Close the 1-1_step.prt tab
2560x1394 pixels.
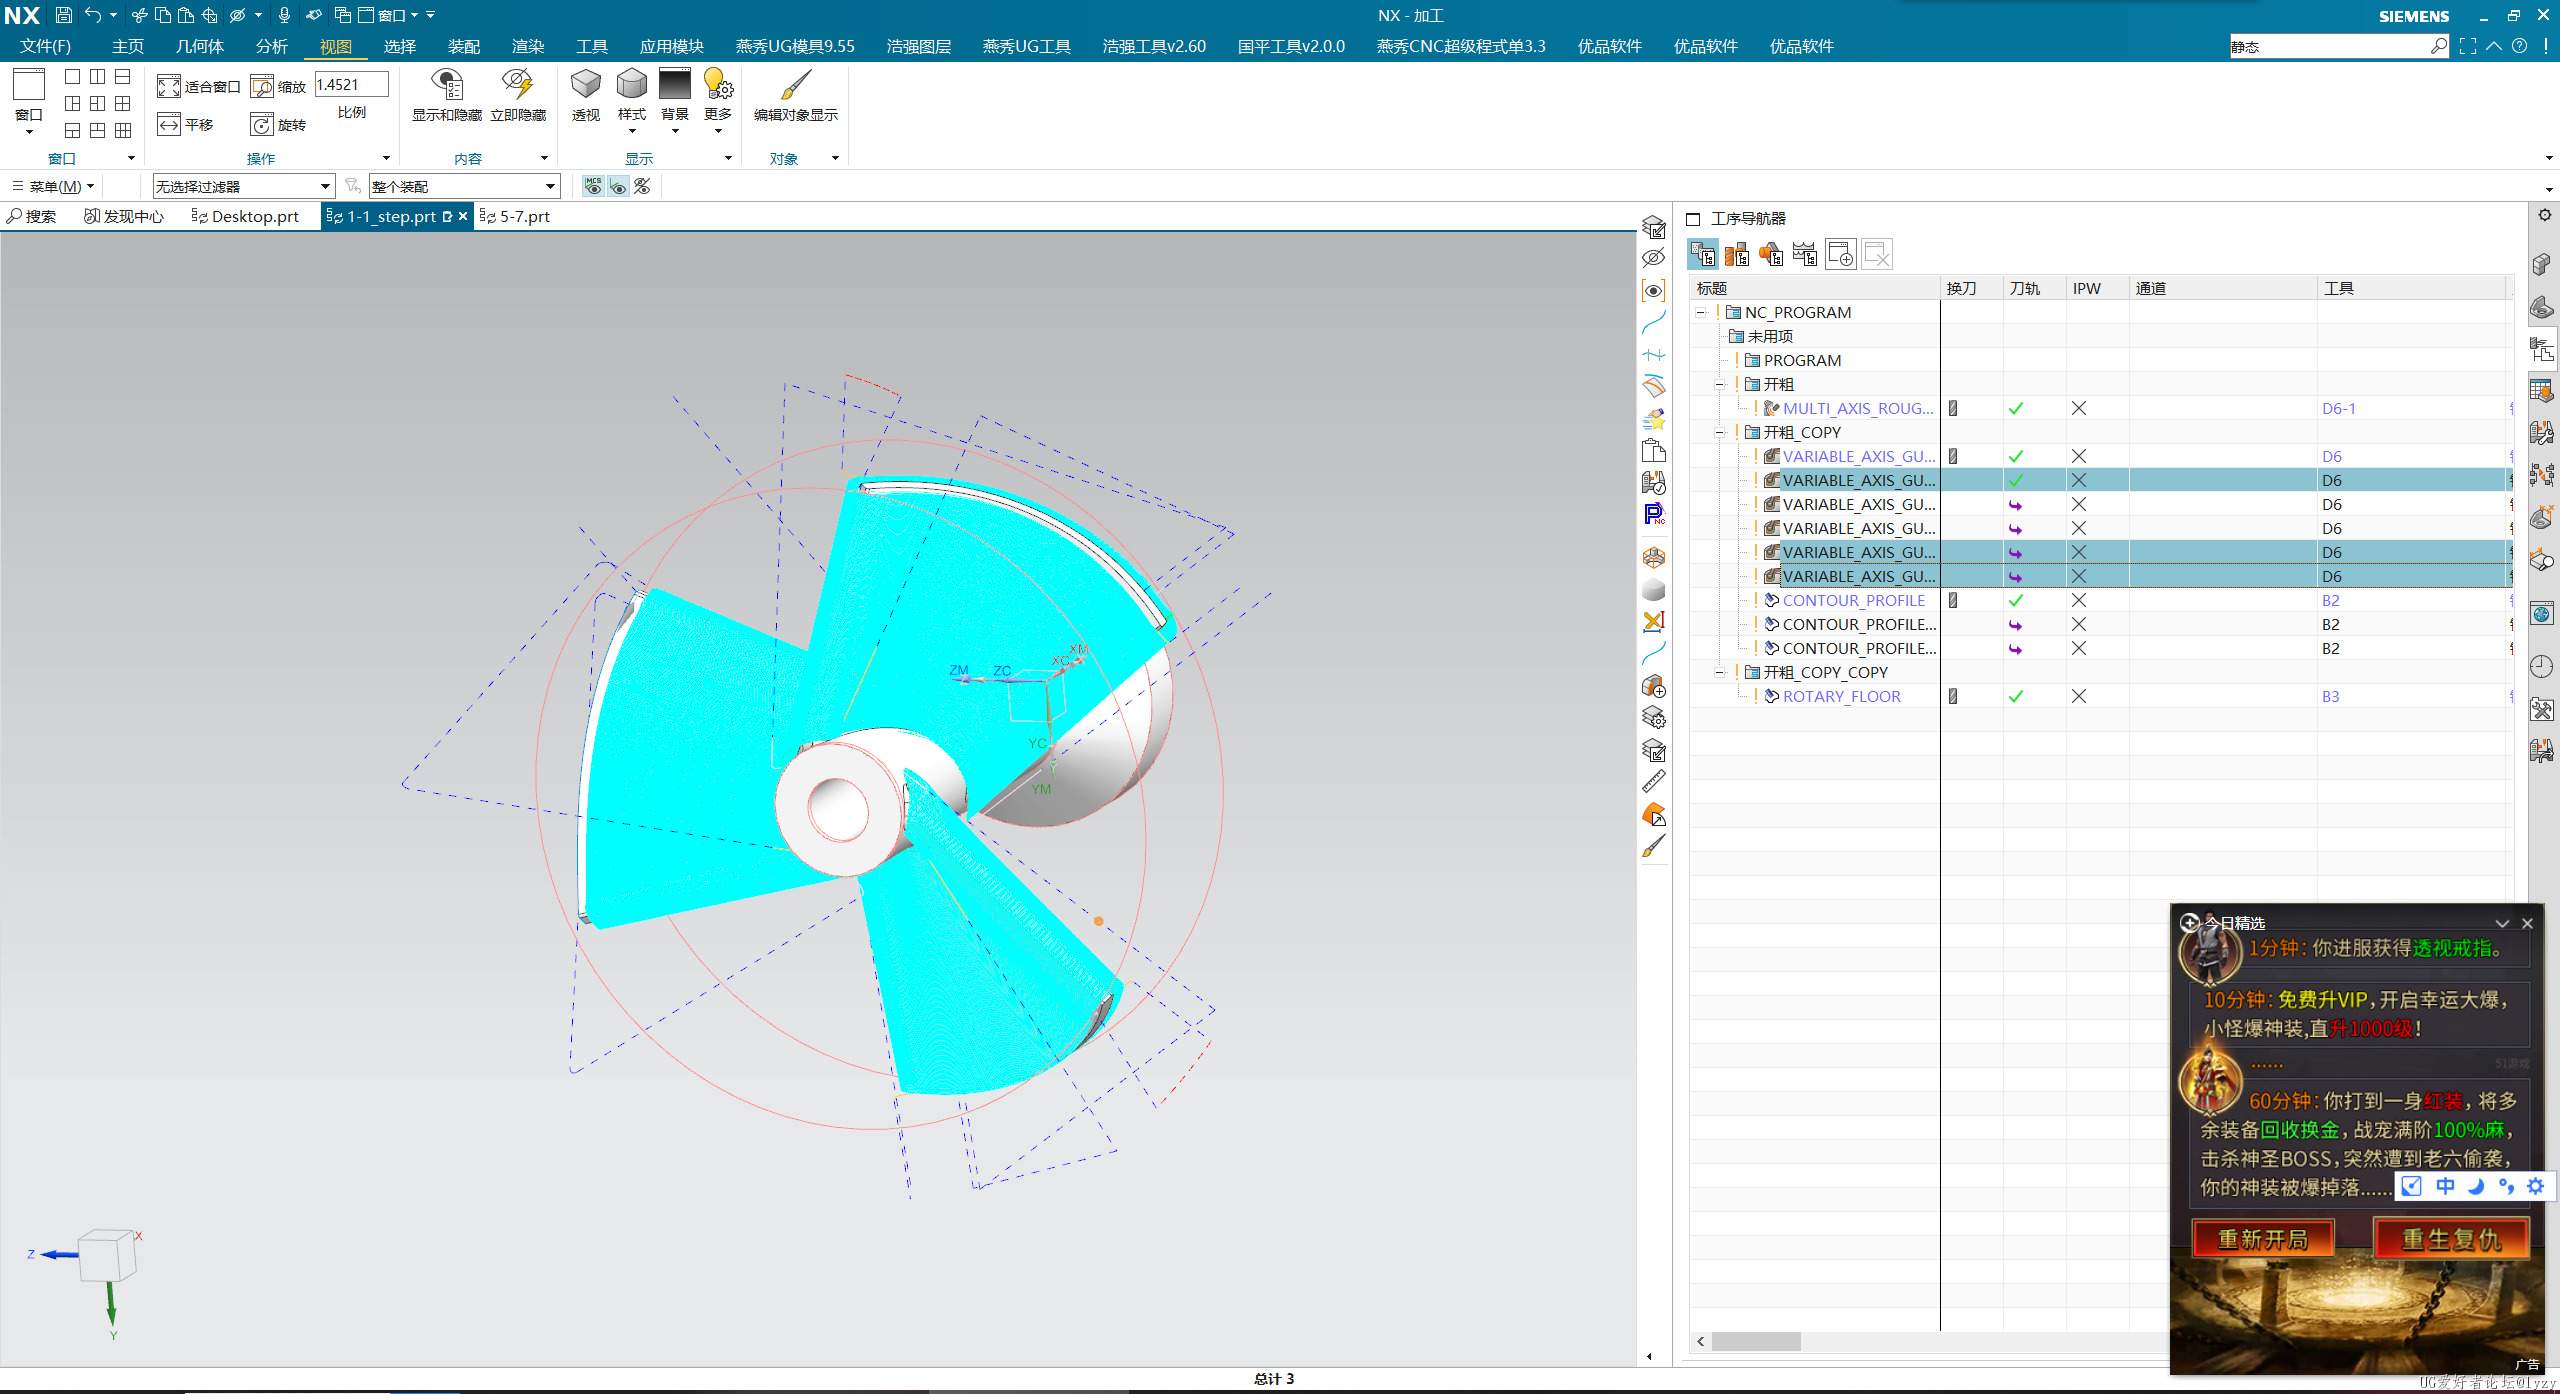[x=463, y=216]
